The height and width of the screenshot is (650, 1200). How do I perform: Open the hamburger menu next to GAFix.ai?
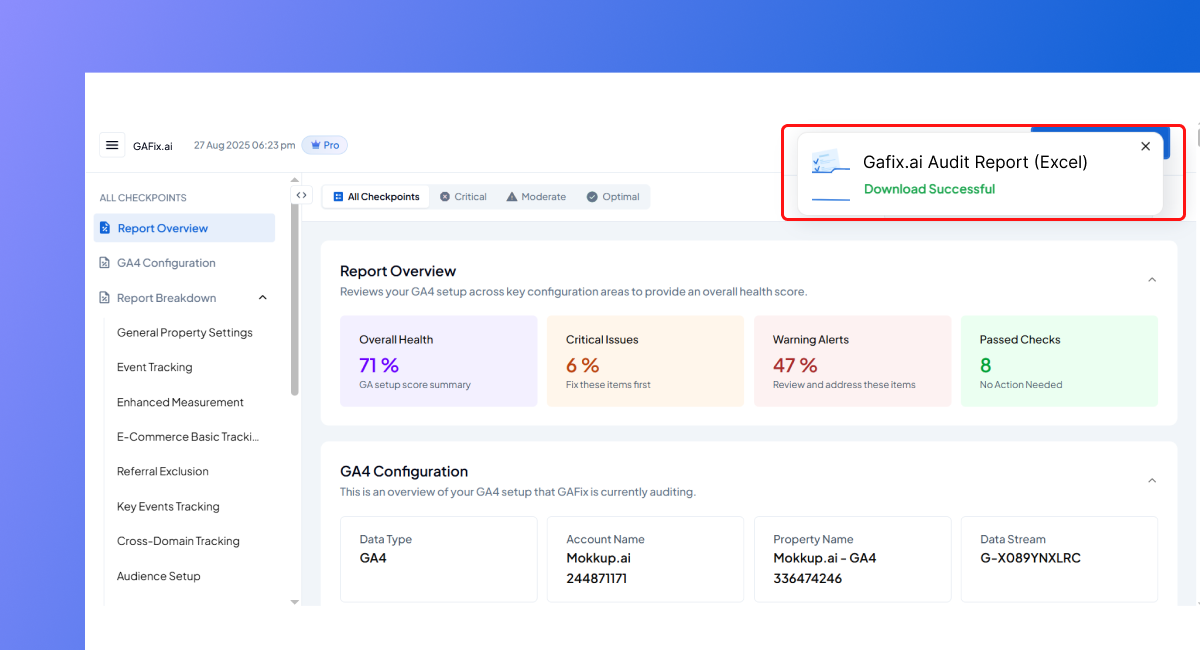click(x=112, y=145)
